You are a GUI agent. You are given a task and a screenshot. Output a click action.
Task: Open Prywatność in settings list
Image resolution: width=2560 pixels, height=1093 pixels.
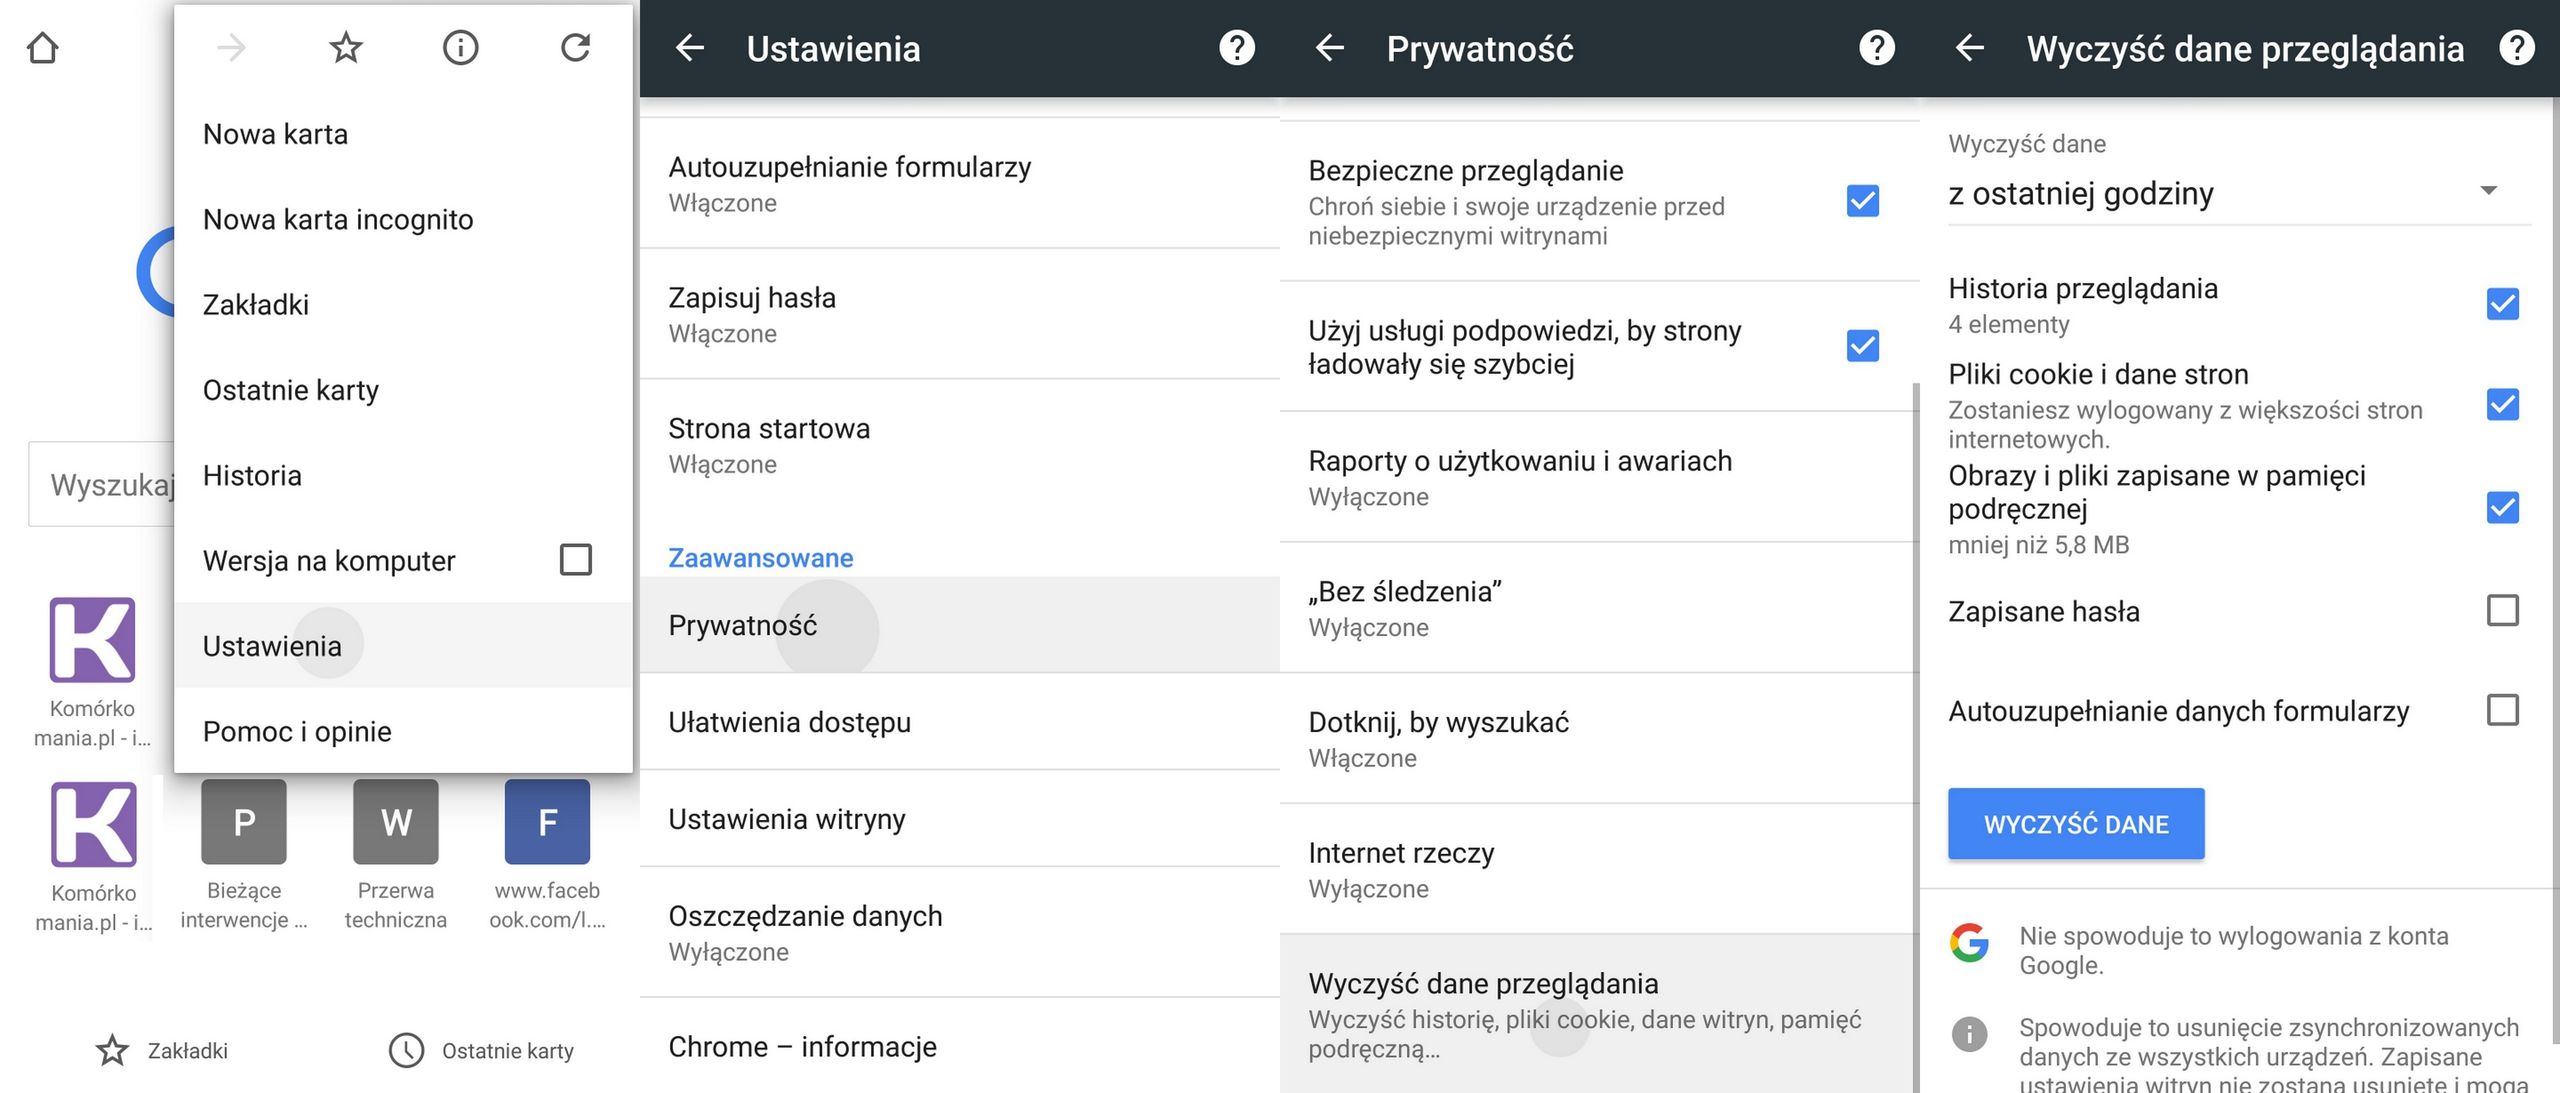click(743, 626)
